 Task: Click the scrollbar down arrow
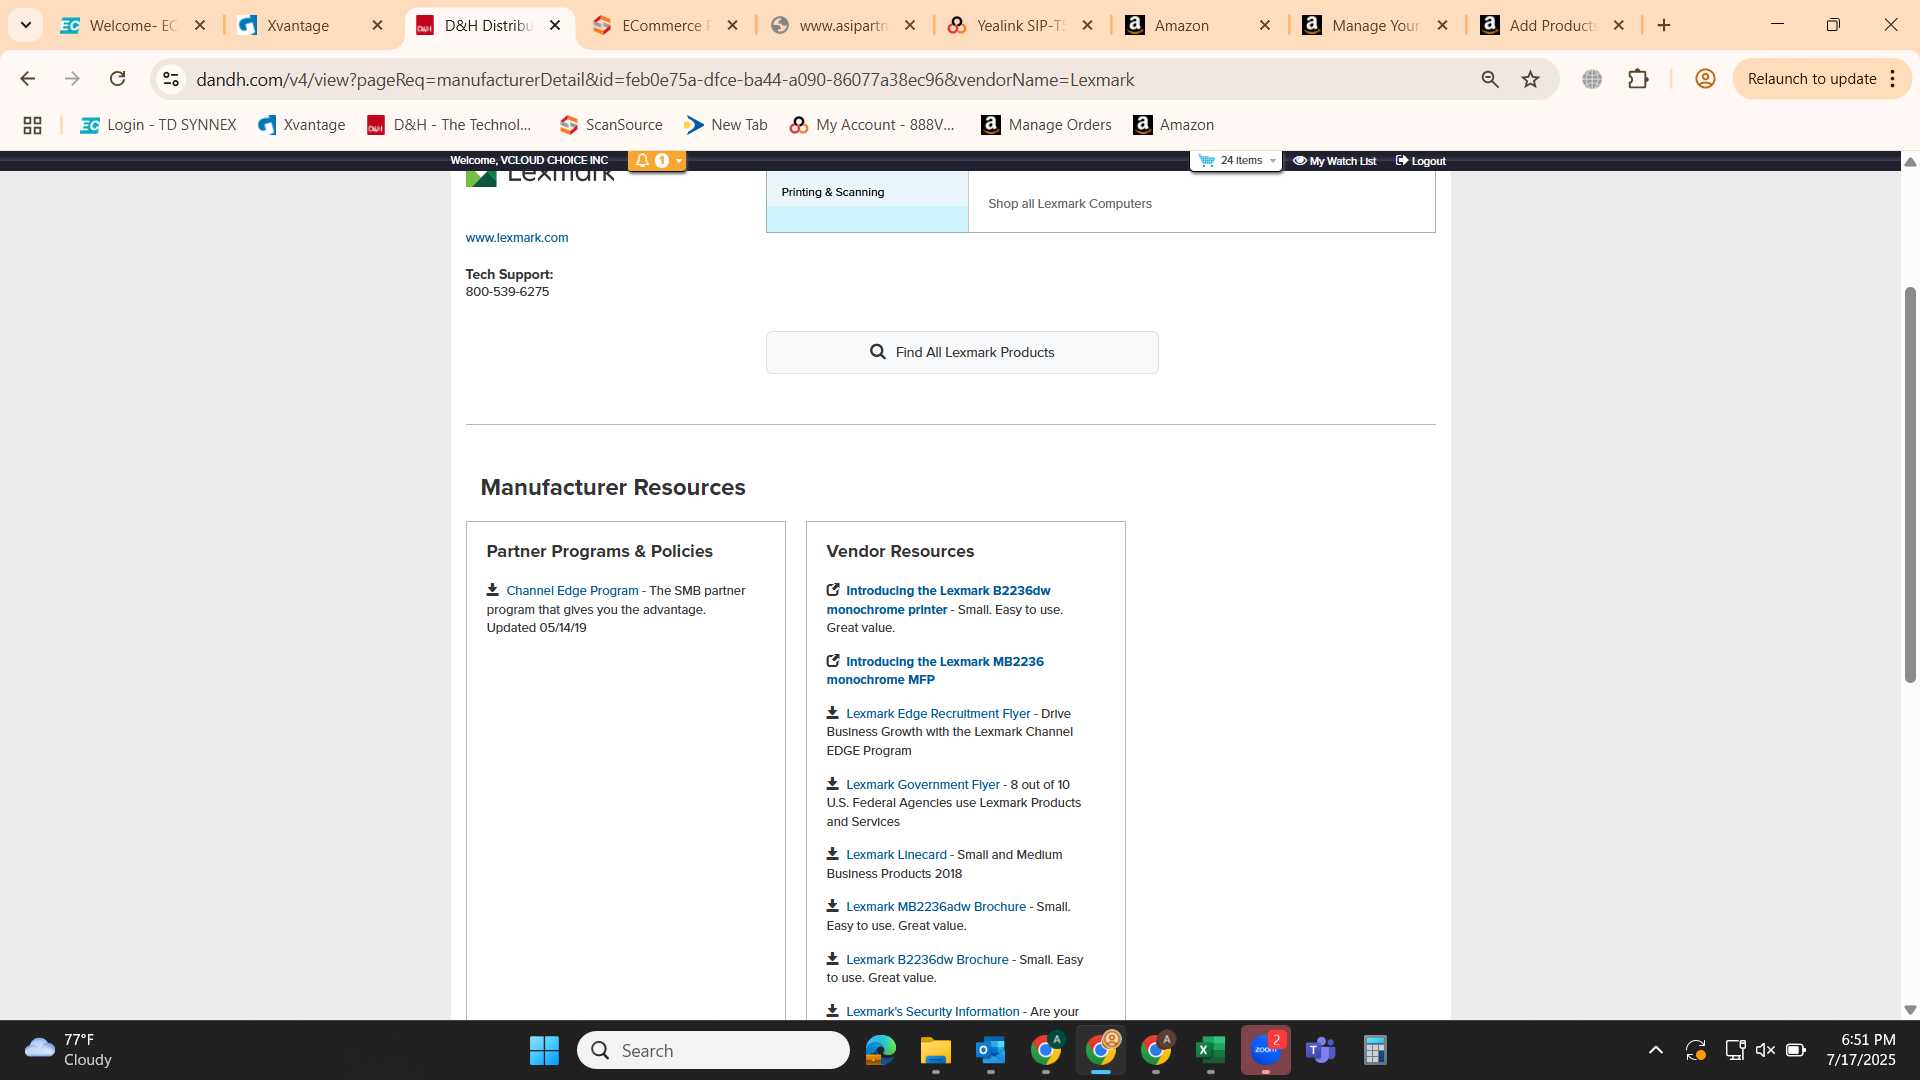coord(1910,1010)
